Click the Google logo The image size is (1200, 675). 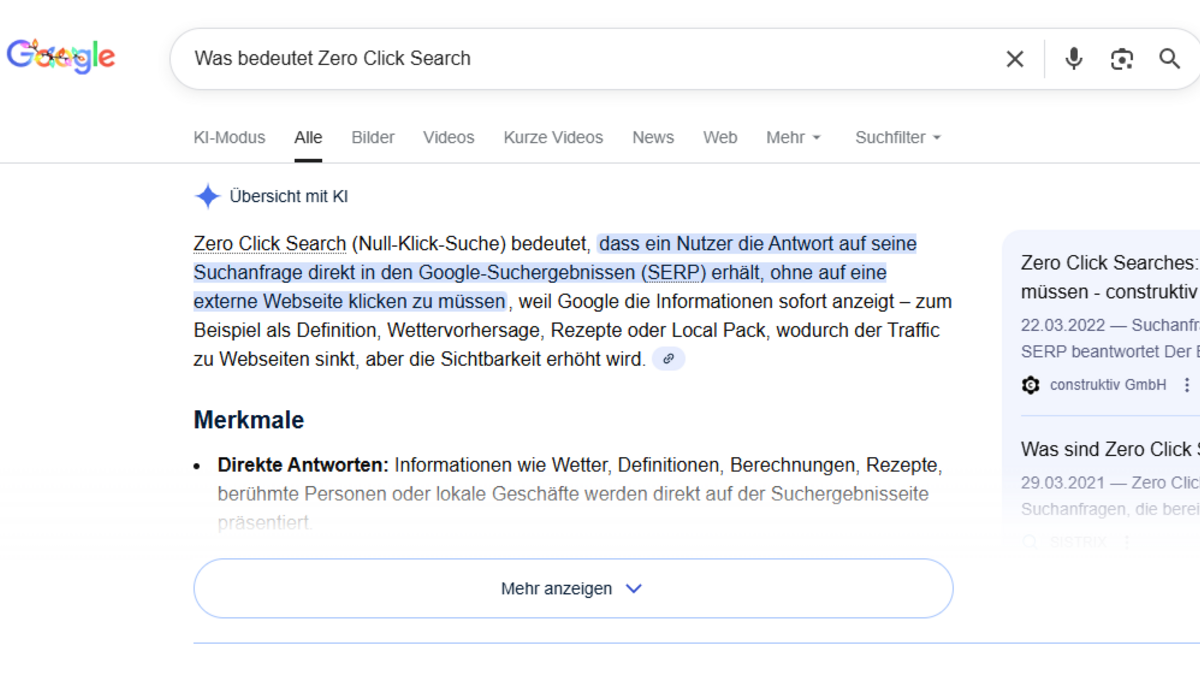coord(61,57)
